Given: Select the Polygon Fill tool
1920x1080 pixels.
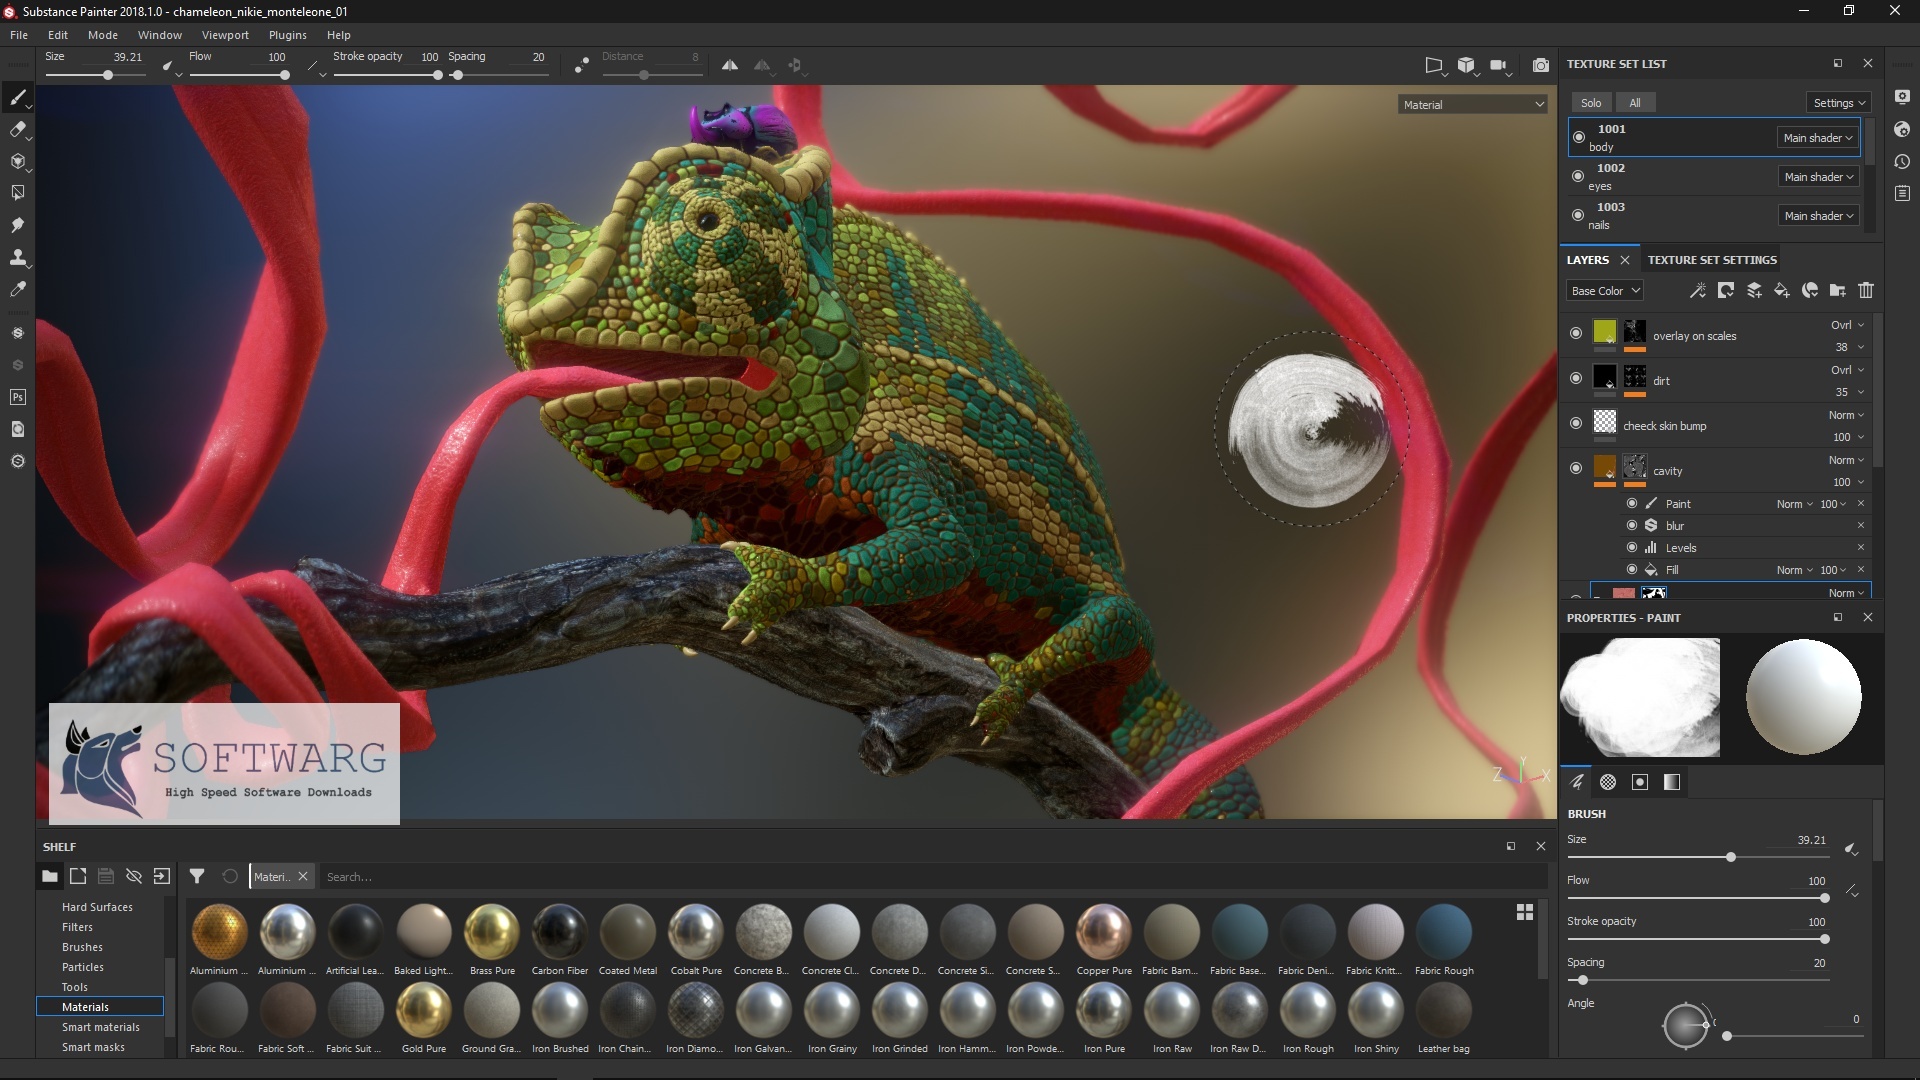Looking at the screenshot, I should (x=17, y=193).
